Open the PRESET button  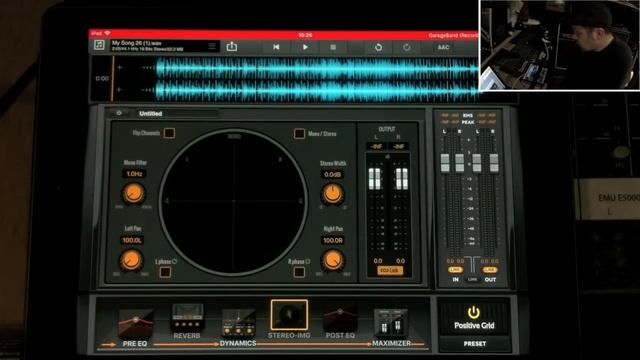click(x=475, y=344)
